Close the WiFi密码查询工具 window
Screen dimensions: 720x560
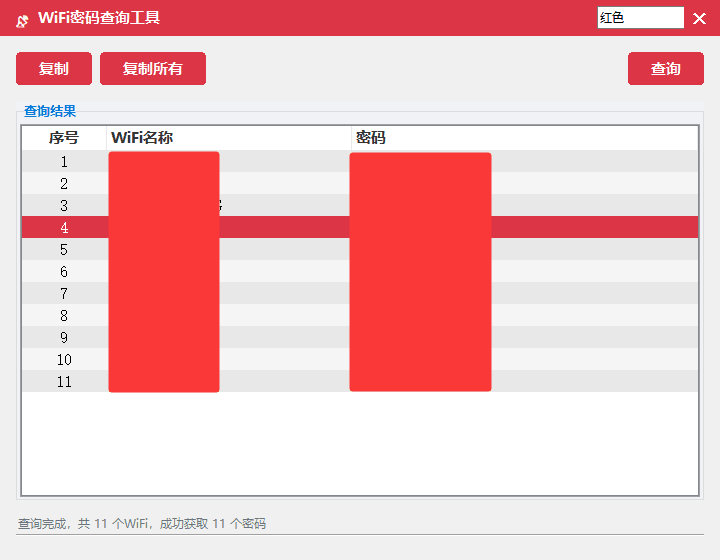click(x=699, y=18)
